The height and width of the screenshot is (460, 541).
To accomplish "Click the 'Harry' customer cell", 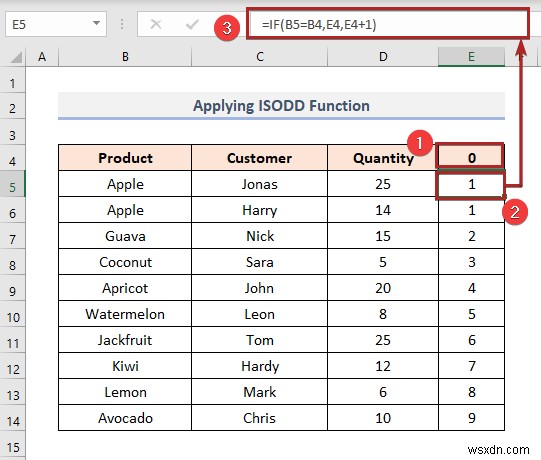I will pyautogui.click(x=259, y=210).
